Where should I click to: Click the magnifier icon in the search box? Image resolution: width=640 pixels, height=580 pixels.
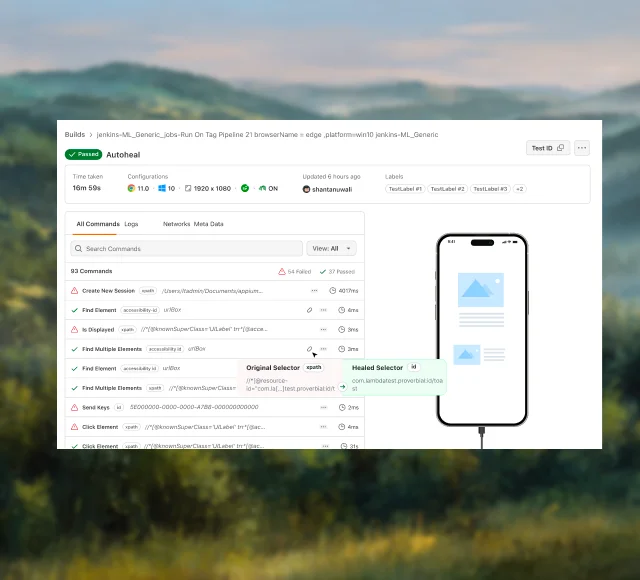pos(78,249)
